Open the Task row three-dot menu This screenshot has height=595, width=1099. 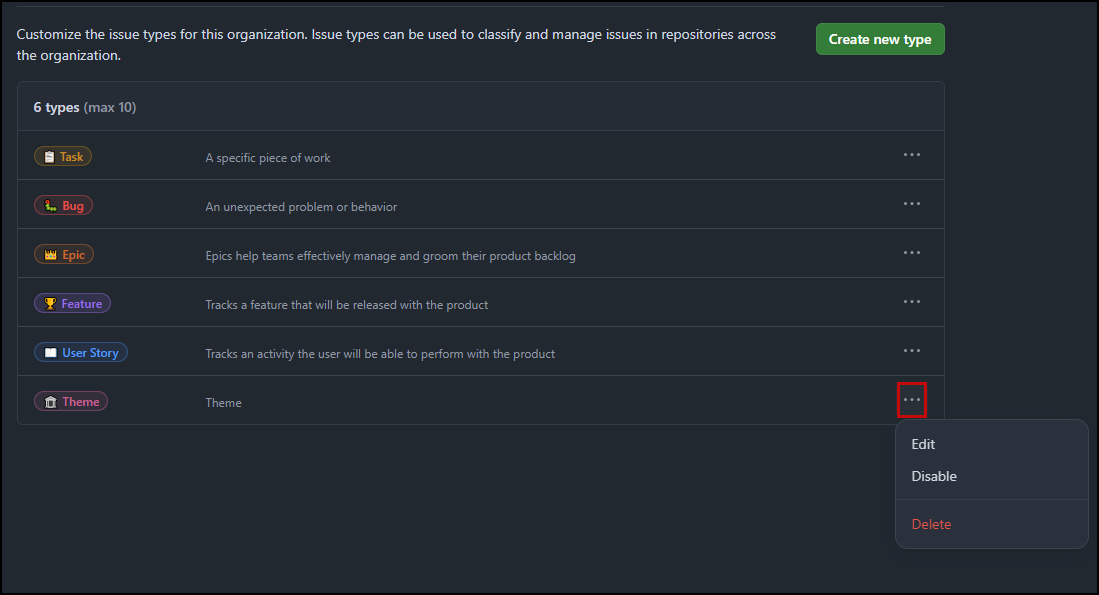point(911,155)
